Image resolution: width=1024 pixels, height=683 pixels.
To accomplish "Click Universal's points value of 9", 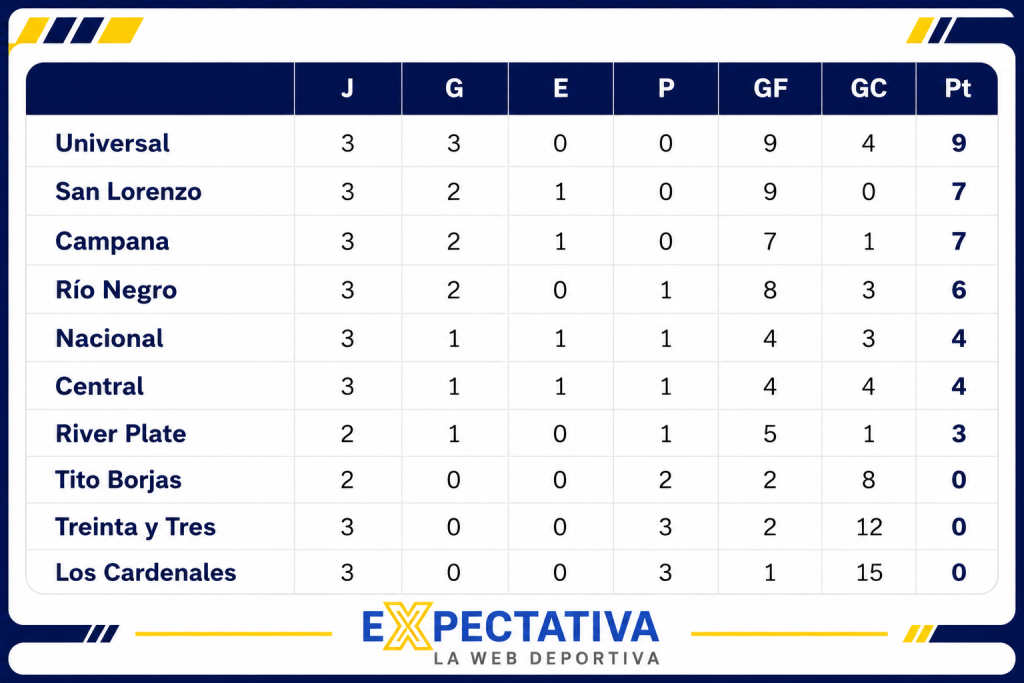I will (x=959, y=143).
